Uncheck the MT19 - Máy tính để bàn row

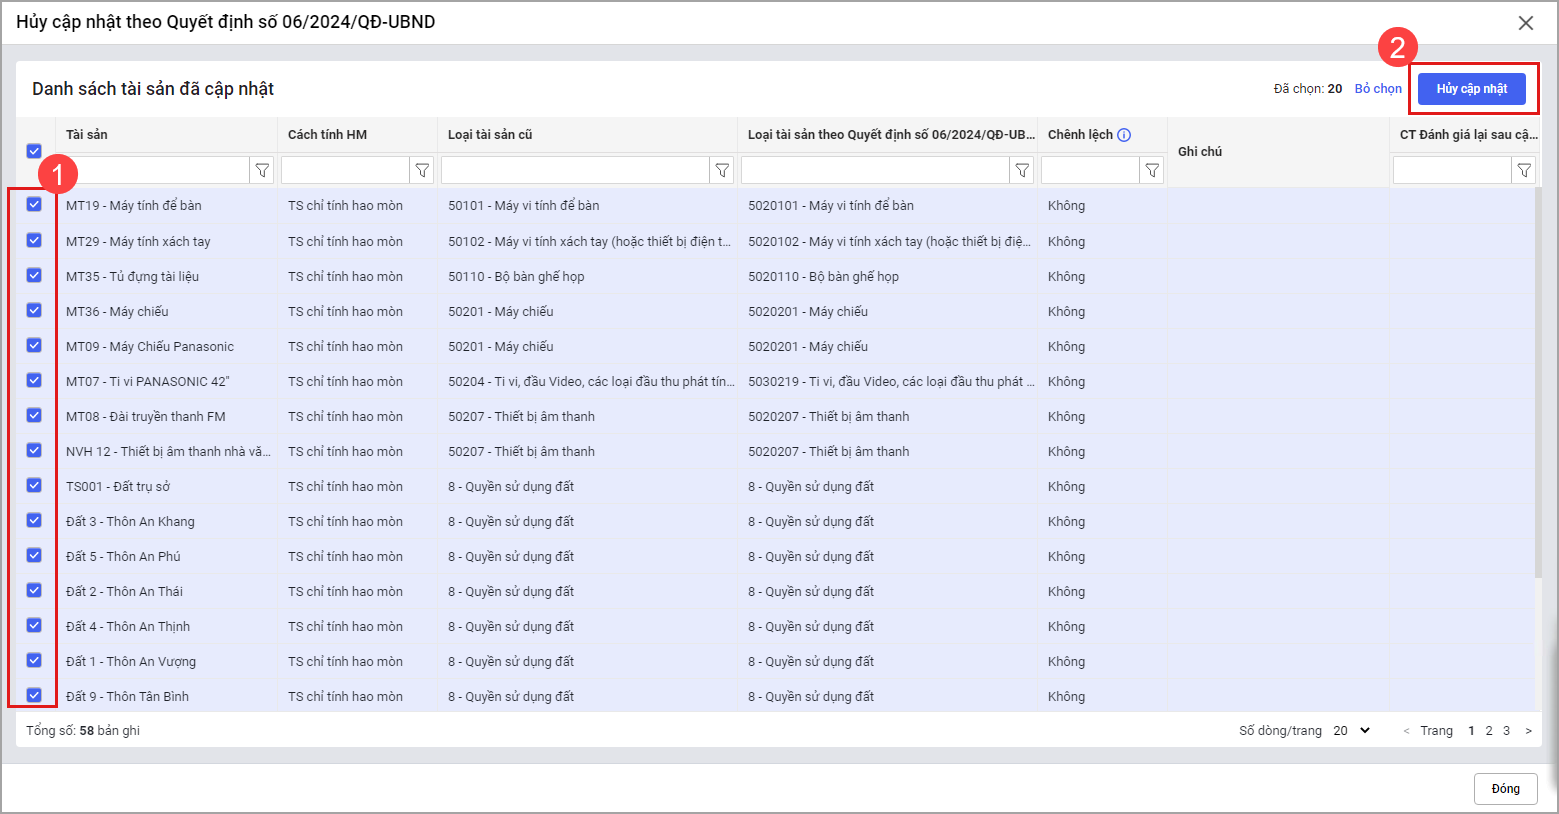pyautogui.click(x=34, y=204)
